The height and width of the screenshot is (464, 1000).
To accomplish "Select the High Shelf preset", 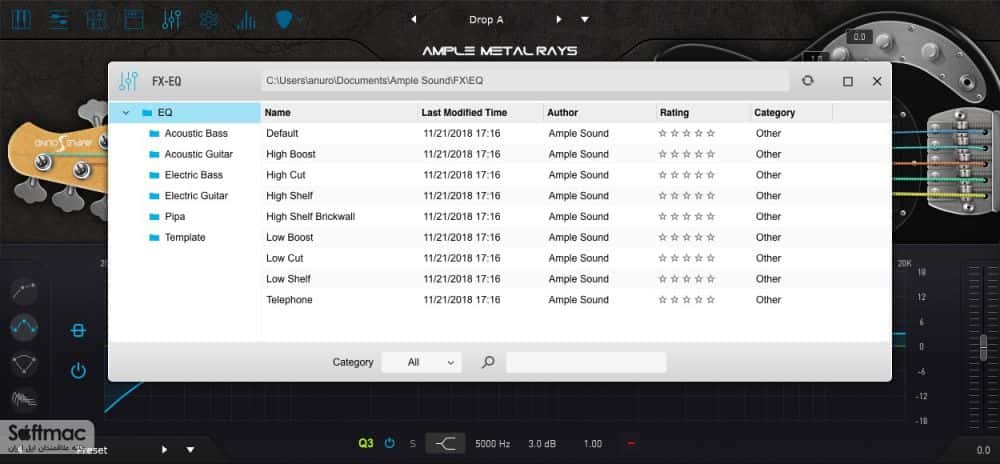I will (x=575, y=196).
